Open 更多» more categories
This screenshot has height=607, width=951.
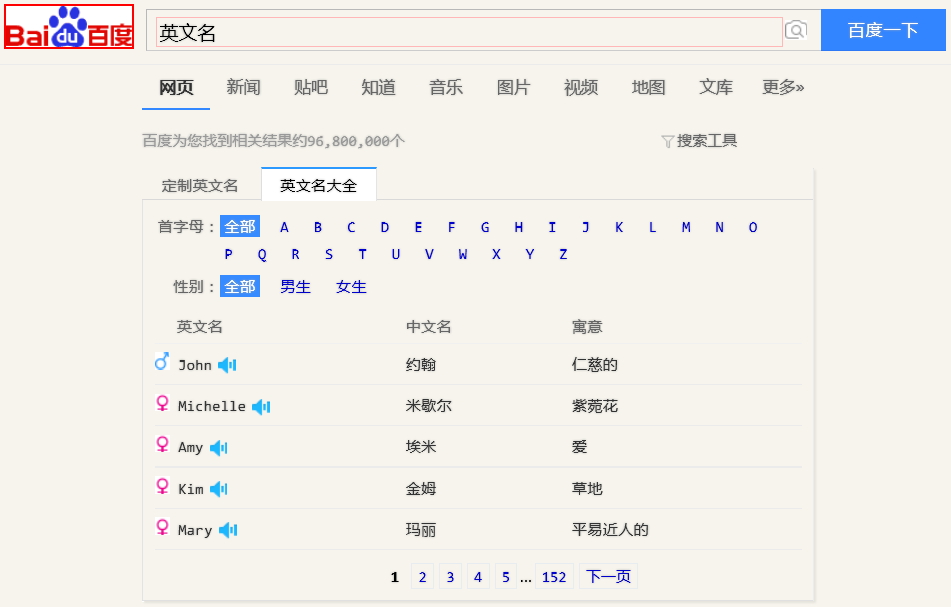point(783,87)
